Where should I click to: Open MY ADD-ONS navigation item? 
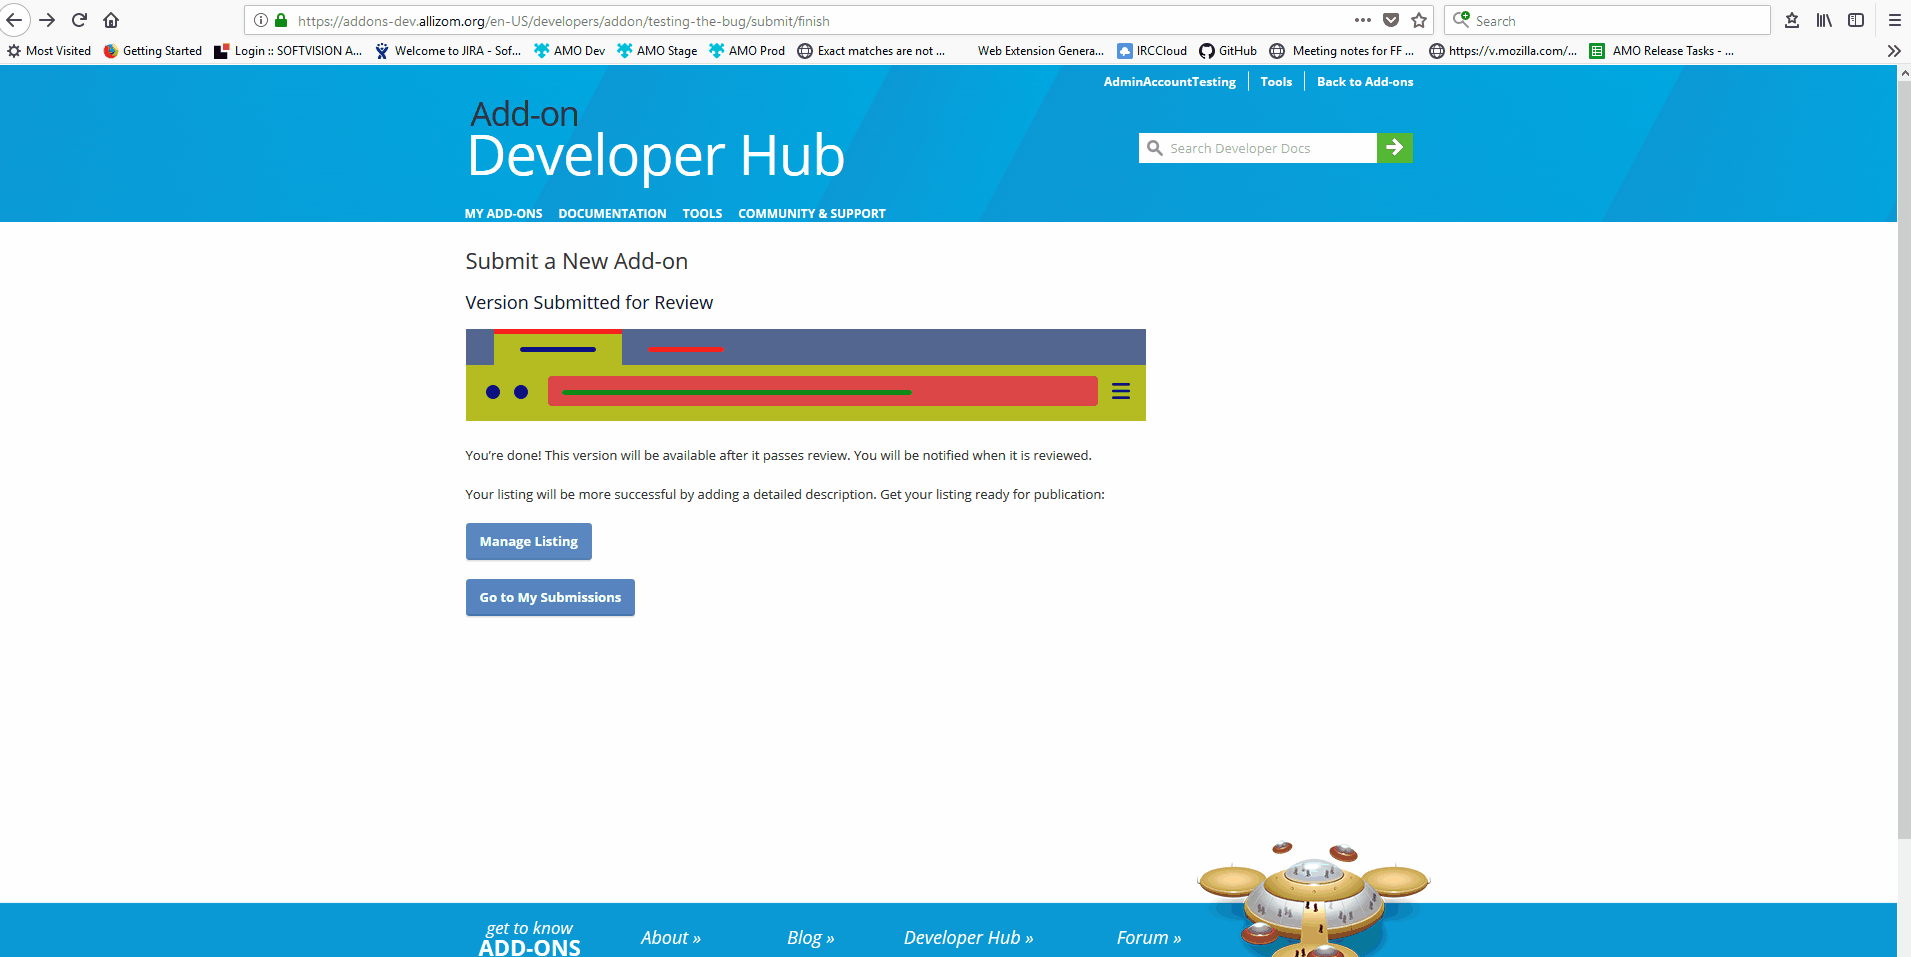tap(503, 214)
